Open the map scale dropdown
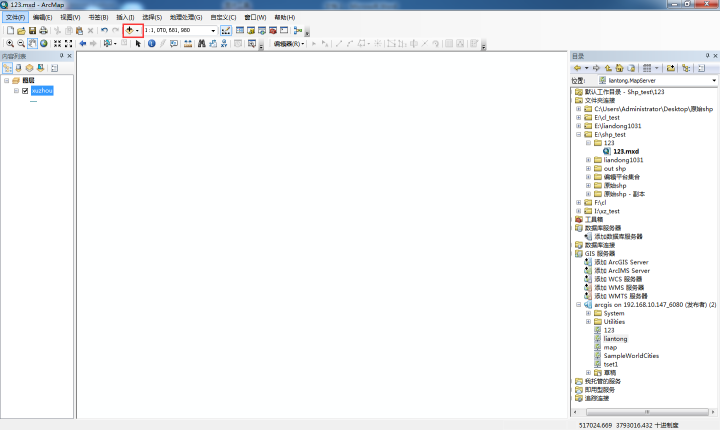This screenshot has width=720, height=430. [213, 31]
